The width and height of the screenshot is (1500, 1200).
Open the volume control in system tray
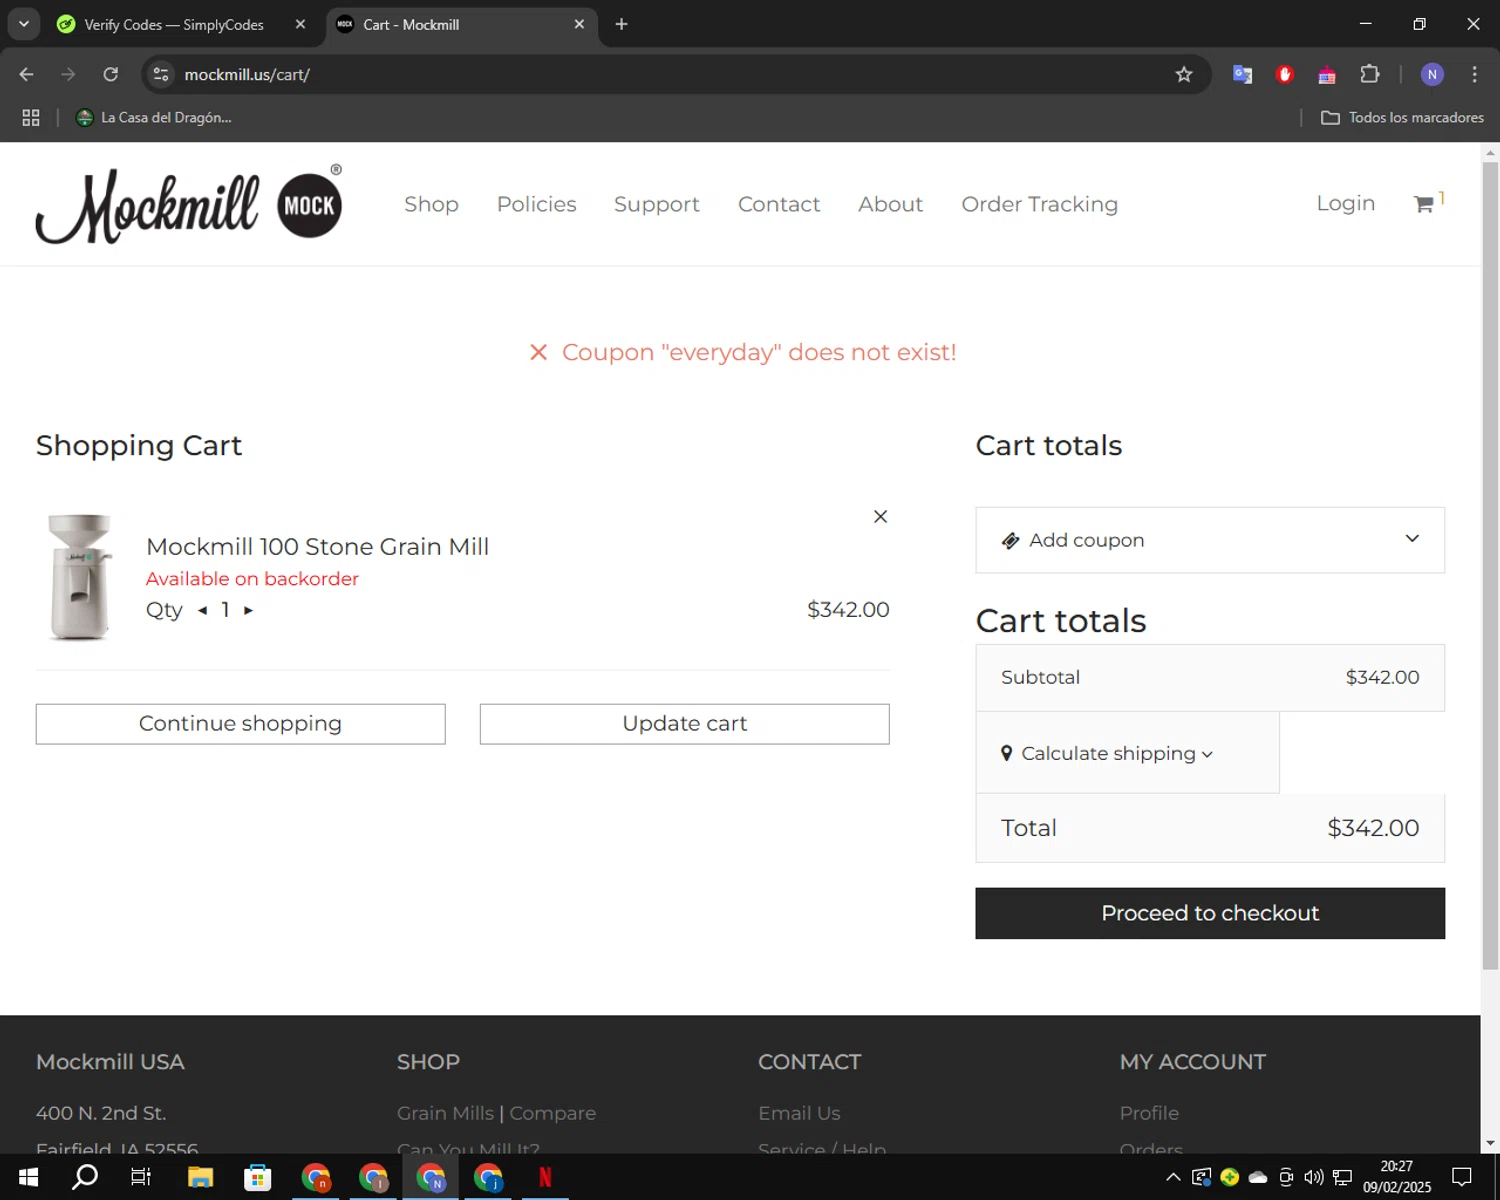pyautogui.click(x=1313, y=1177)
